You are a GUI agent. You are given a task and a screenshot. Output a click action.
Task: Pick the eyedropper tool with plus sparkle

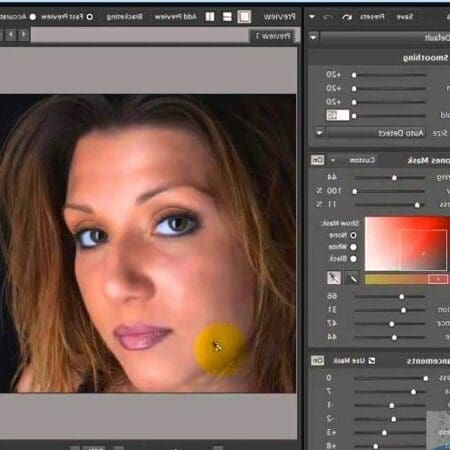pyautogui.click(x=334, y=278)
